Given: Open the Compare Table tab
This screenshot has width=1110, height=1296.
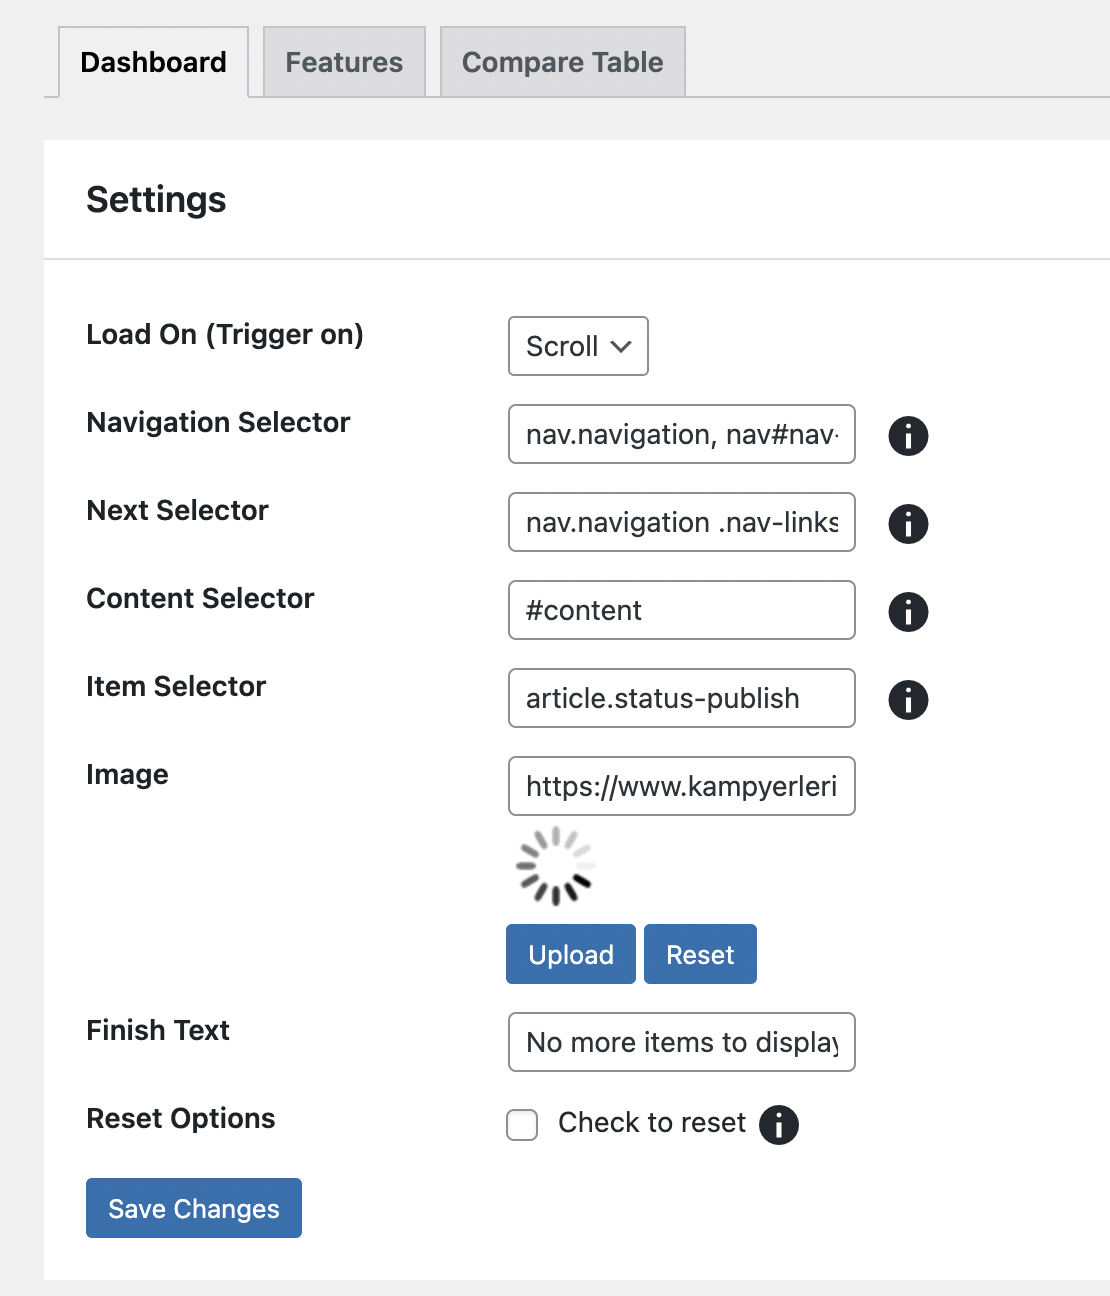Looking at the screenshot, I should point(562,62).
